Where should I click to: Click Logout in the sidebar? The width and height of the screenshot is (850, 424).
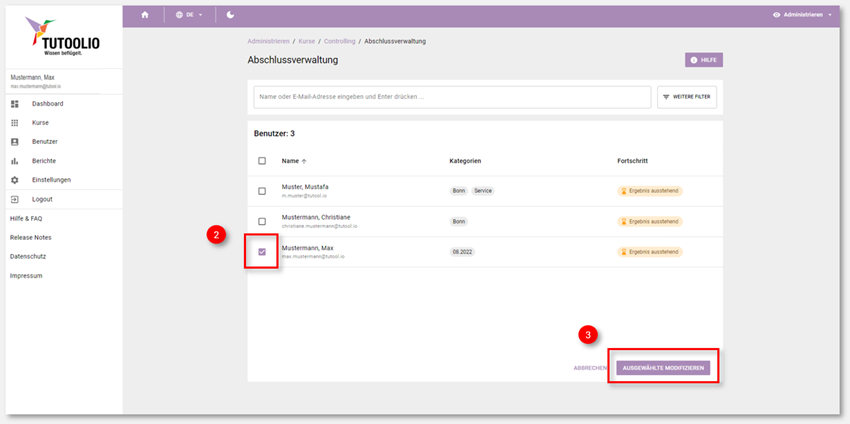coord(42,199)
